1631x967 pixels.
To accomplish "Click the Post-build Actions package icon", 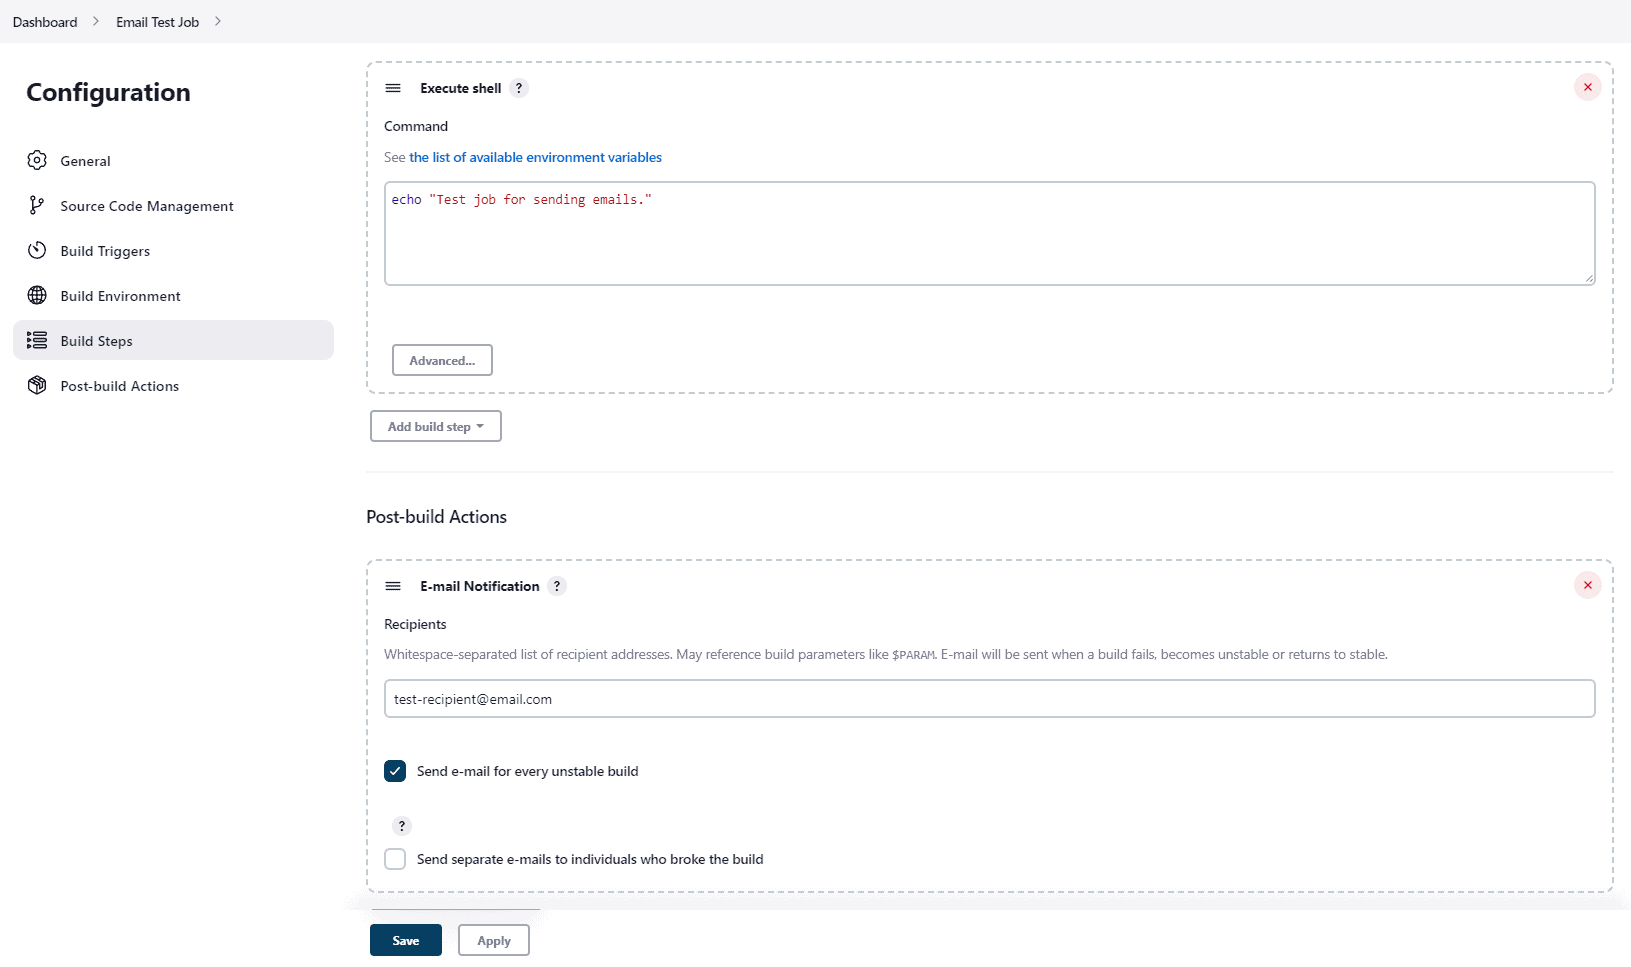I will 37,385.
